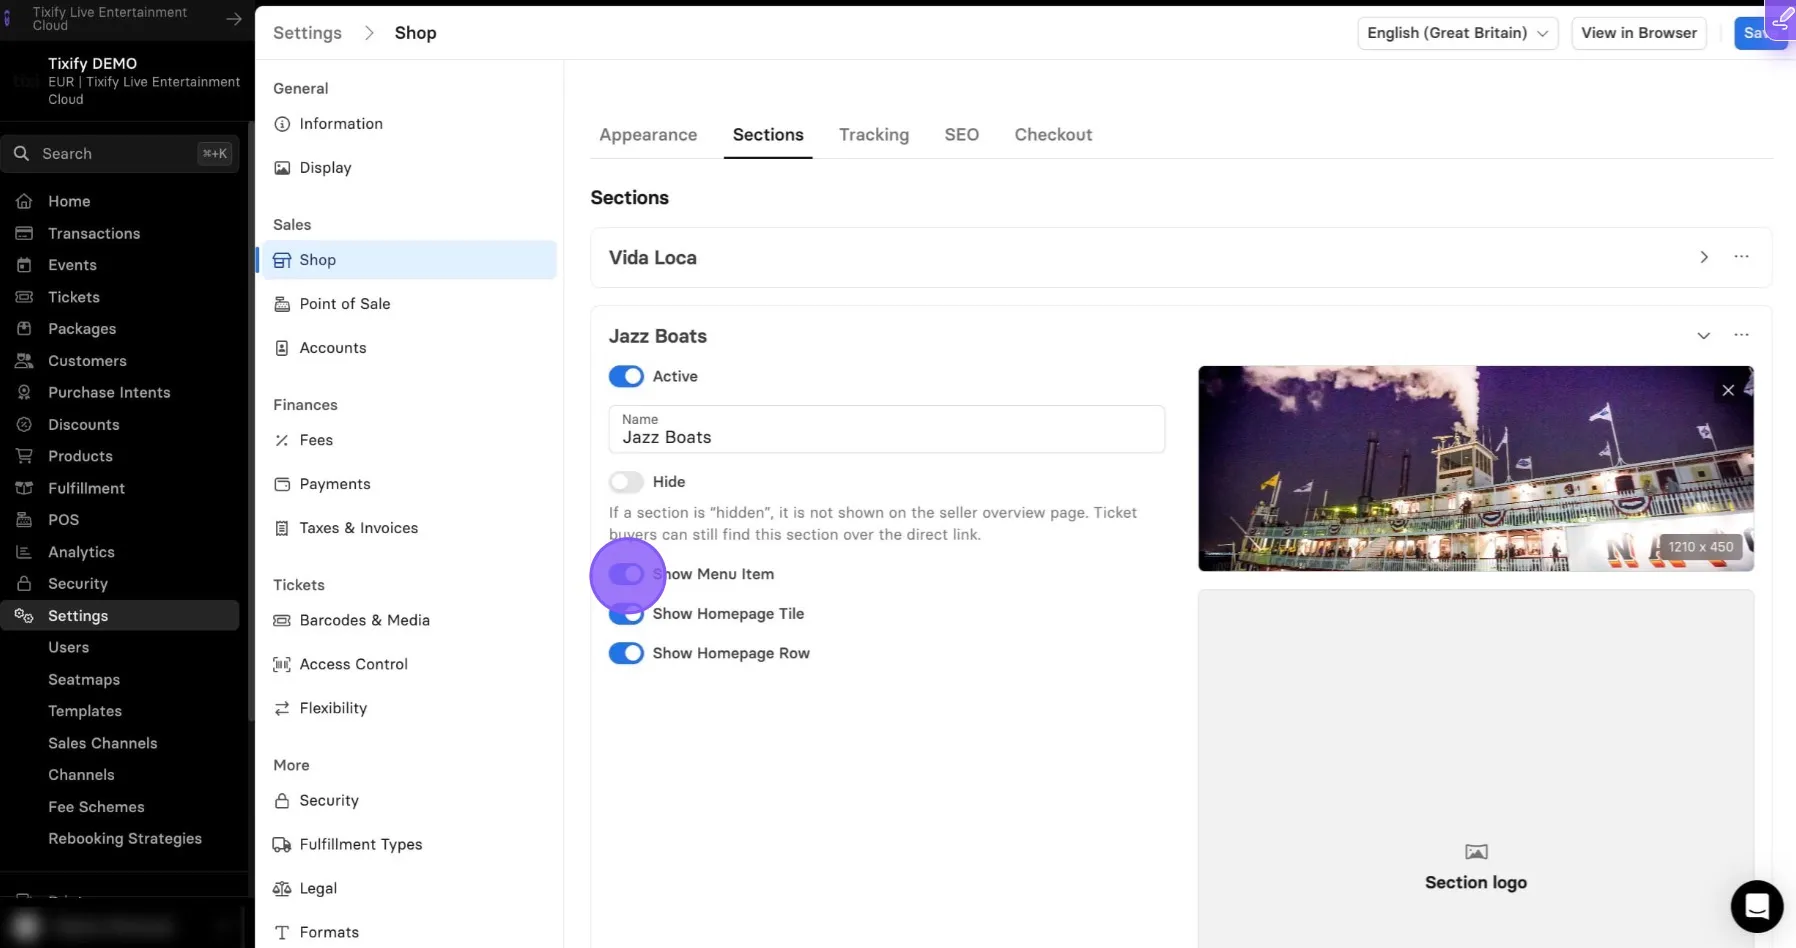Enable the Hide section toggle

click(626, 482)
